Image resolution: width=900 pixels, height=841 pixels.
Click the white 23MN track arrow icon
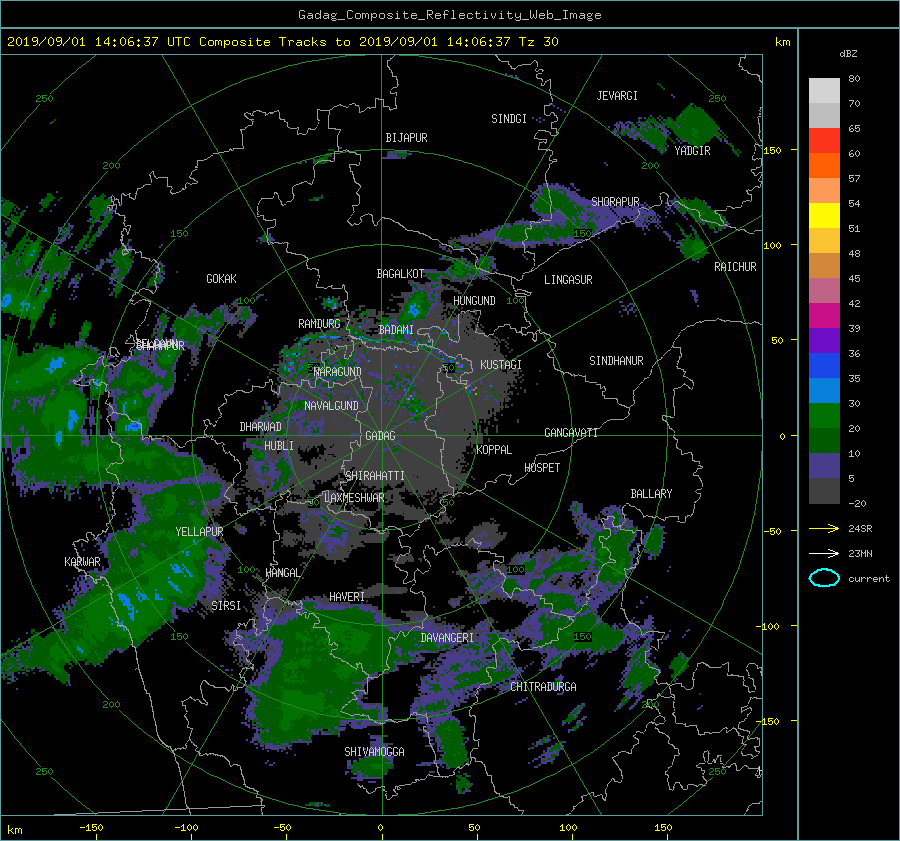click(x=824, y=553)
